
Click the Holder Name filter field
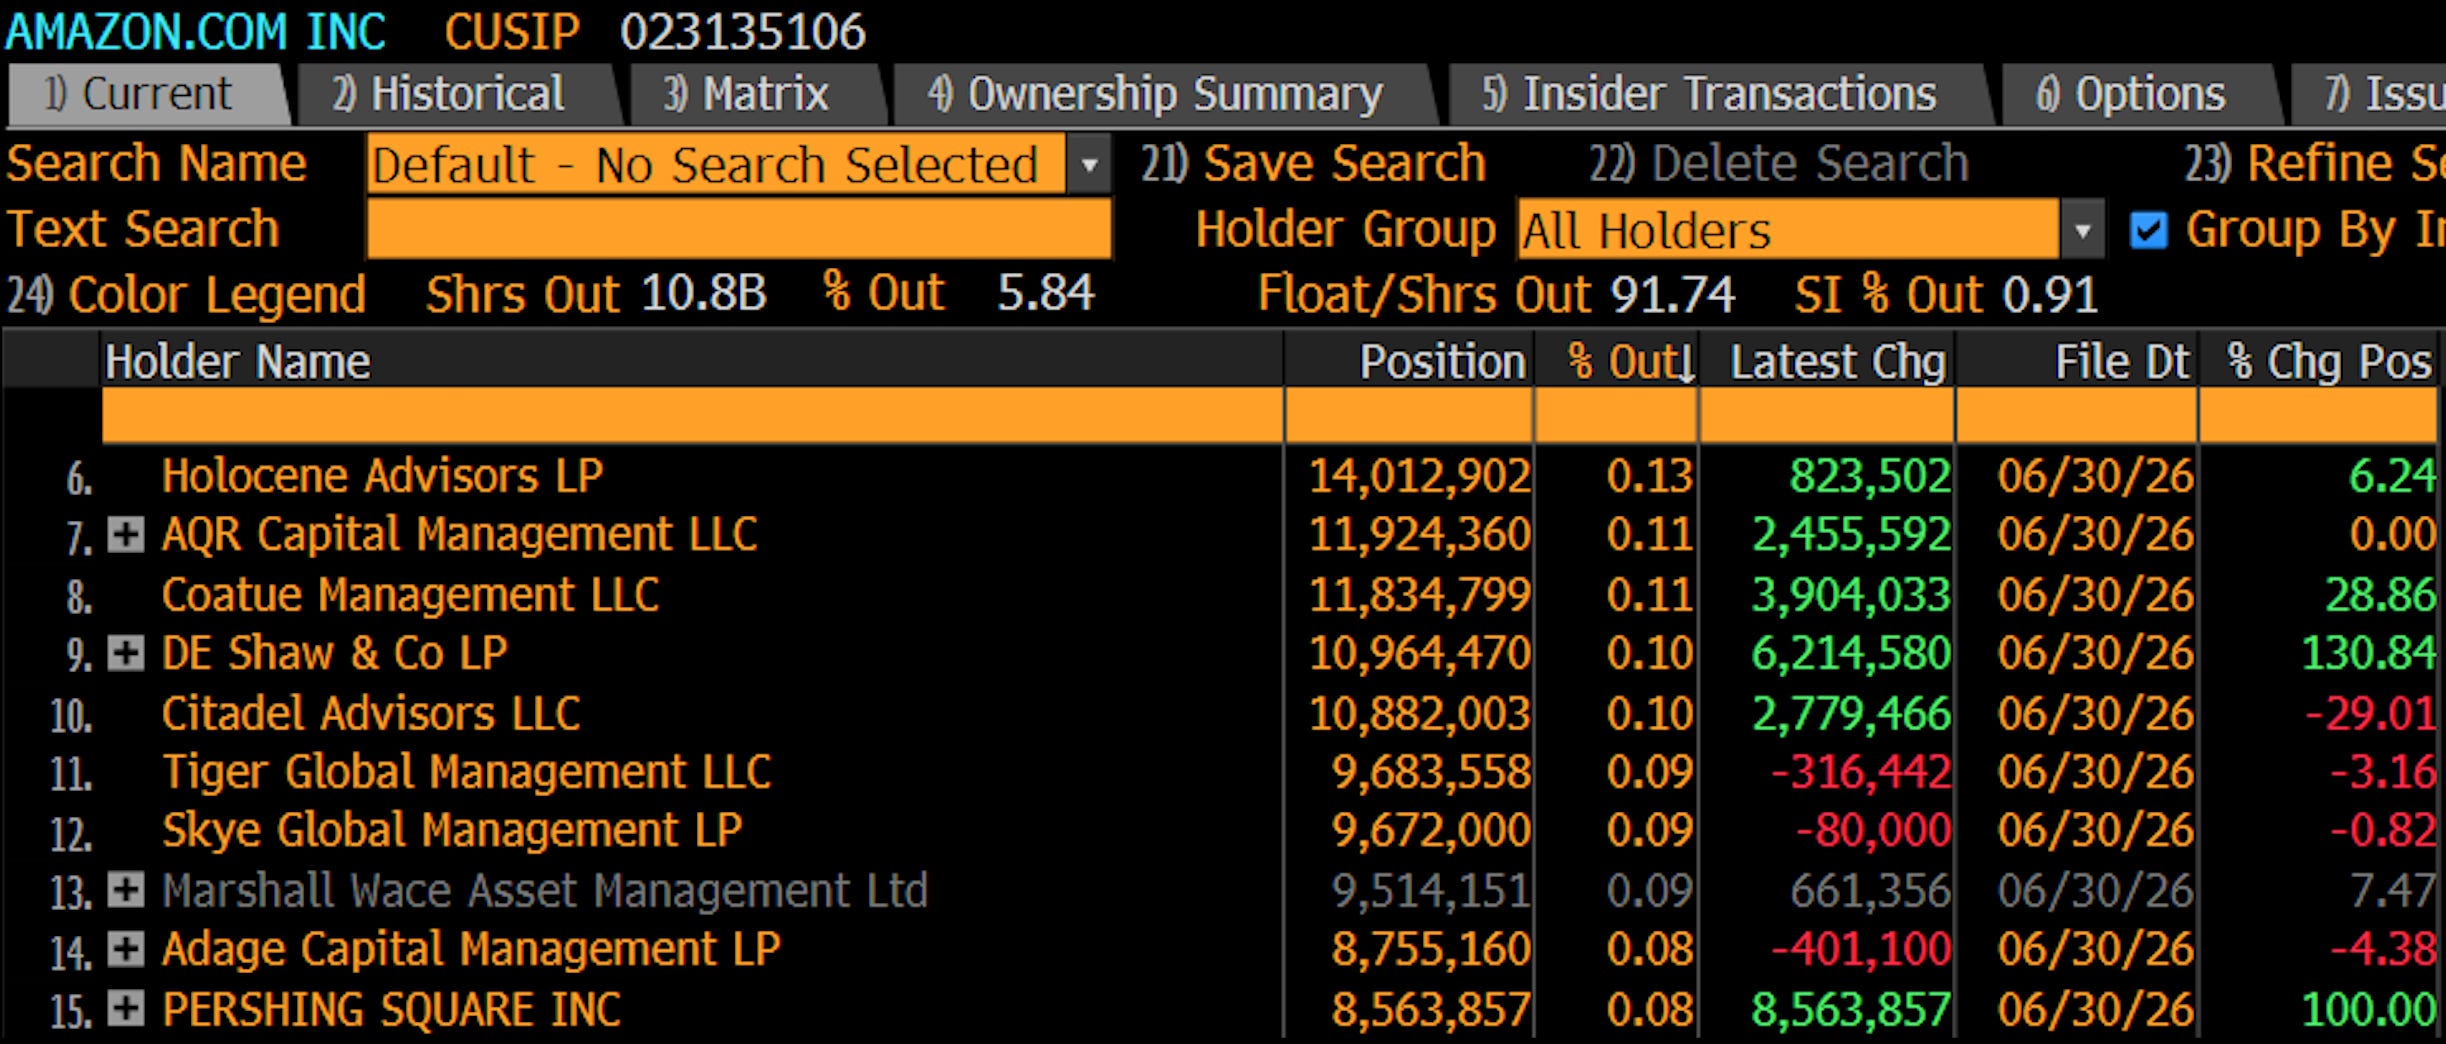[x=692, y=415]
